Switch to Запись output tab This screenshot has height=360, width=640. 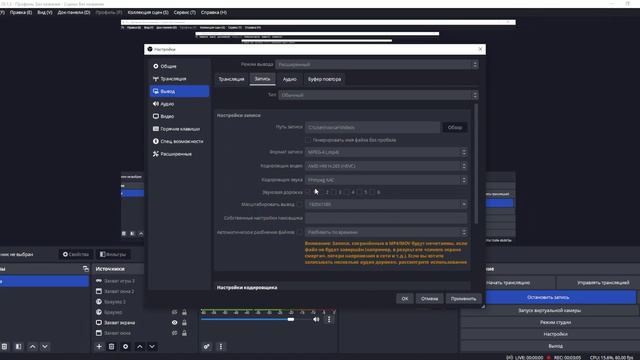point(262,79)
